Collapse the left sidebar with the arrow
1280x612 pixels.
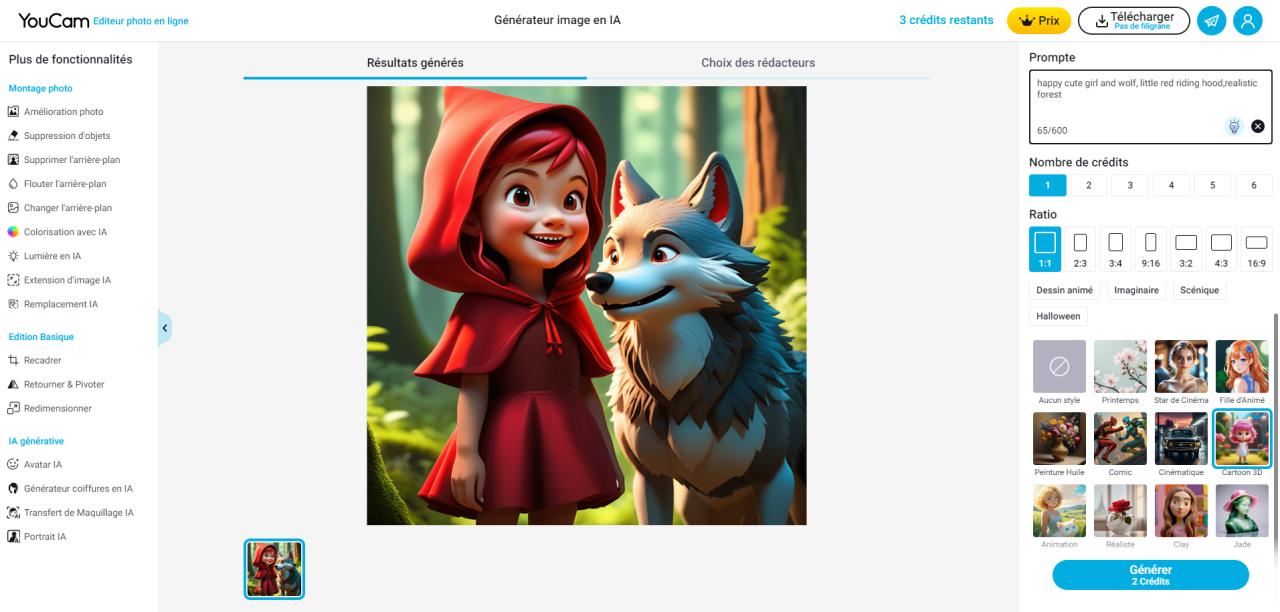pyautogui.click(x=165, y=328)
